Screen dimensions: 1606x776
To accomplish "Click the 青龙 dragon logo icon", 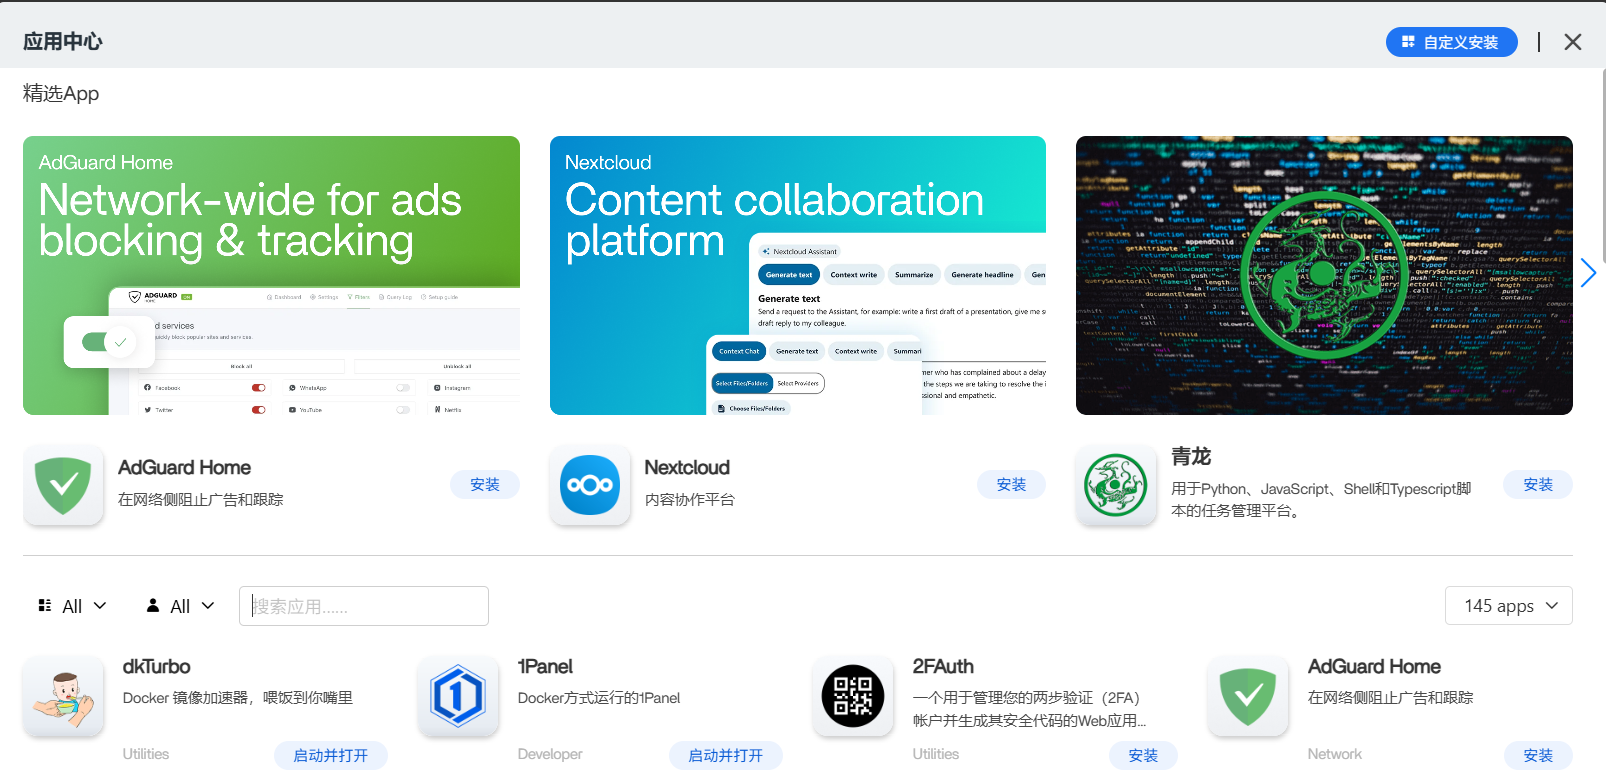I will tap(1116, 485).
